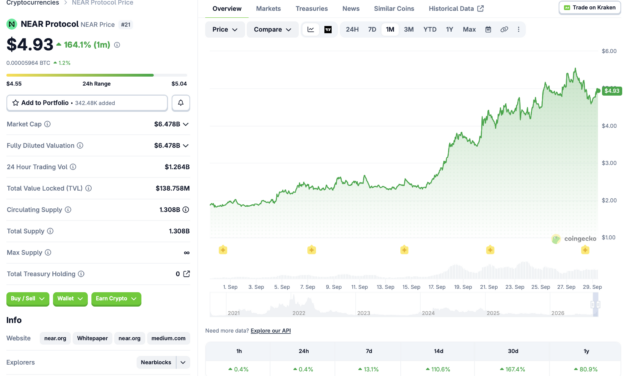Click the NEAR Protocol Price breadcrumb
This screenshot has height=376, width=627.
(x=102, y=3)
